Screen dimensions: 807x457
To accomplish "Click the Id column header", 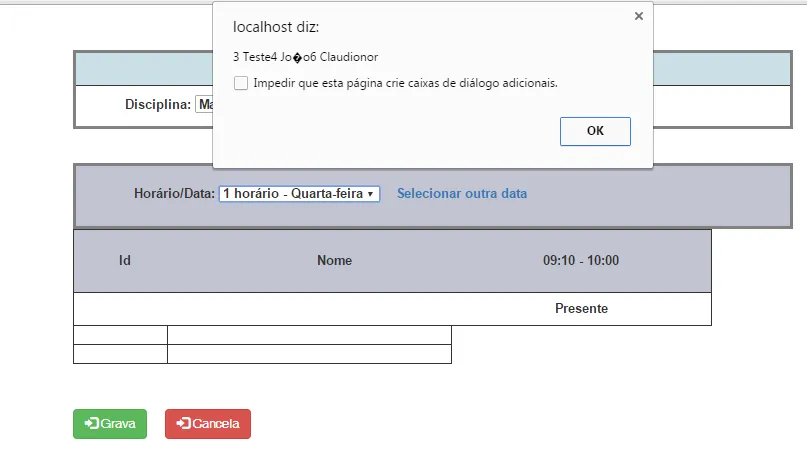I will click(x=125, y=261).
